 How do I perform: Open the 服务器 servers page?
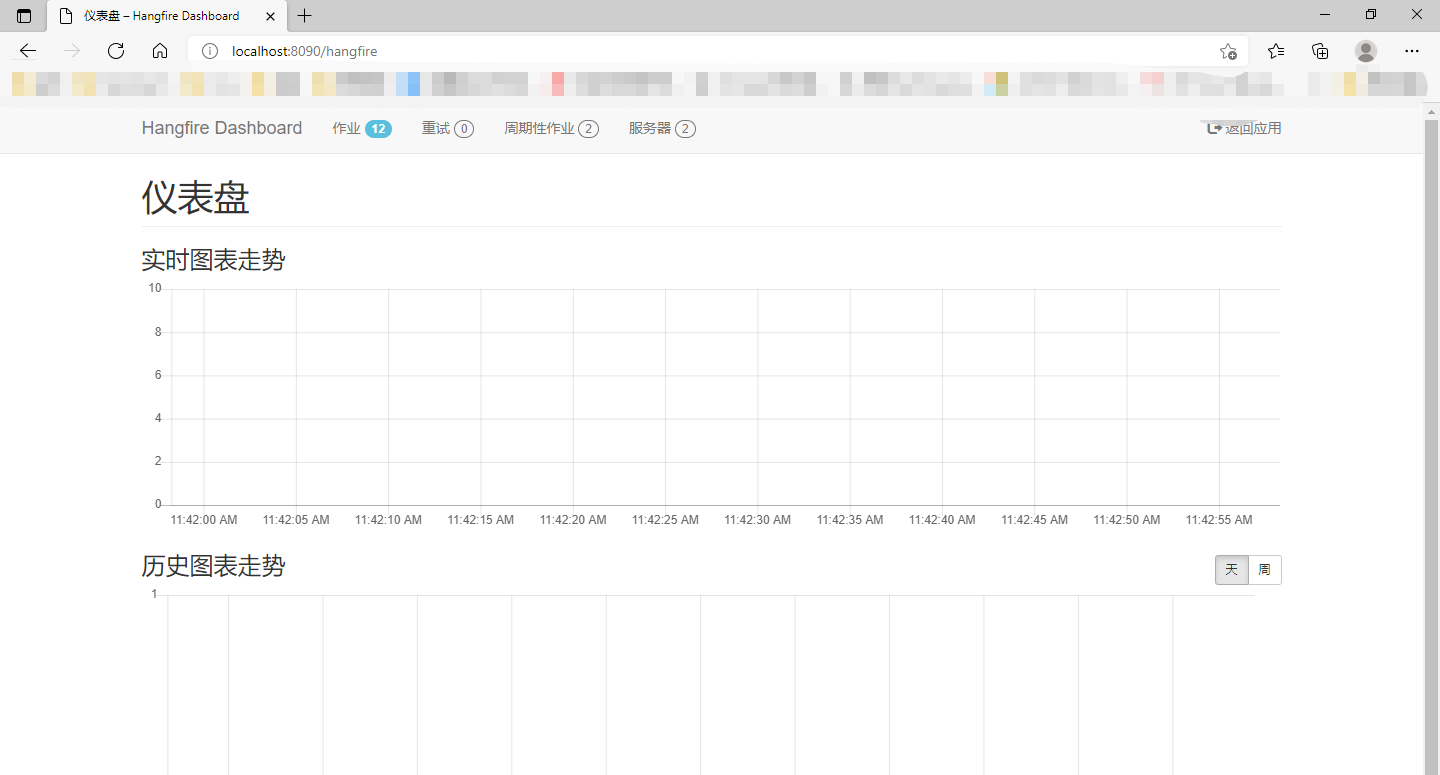pyautogui.click(x=662, y=128)
